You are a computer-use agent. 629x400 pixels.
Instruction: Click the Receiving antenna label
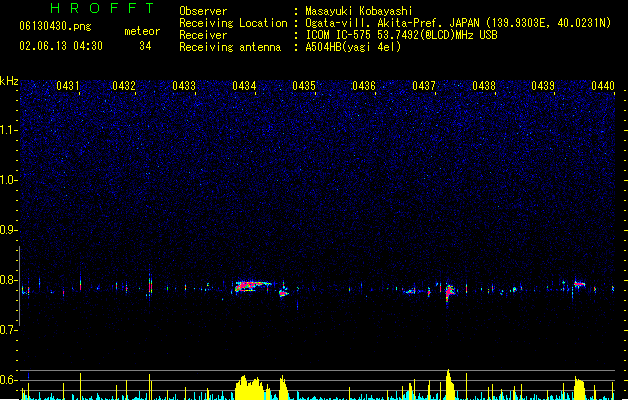230,47
